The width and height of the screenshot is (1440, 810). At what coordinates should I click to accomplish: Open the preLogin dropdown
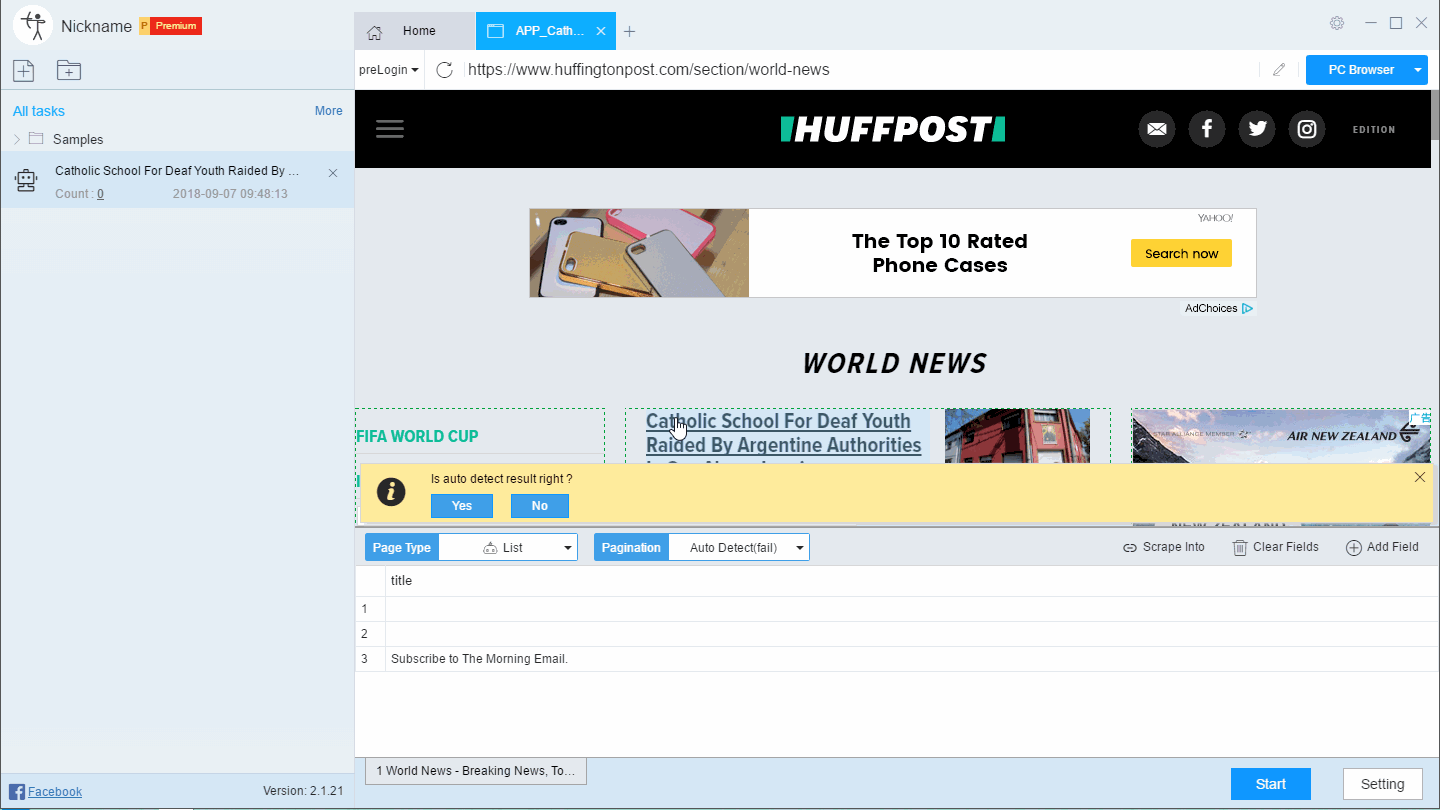click(x=389, y=70)
